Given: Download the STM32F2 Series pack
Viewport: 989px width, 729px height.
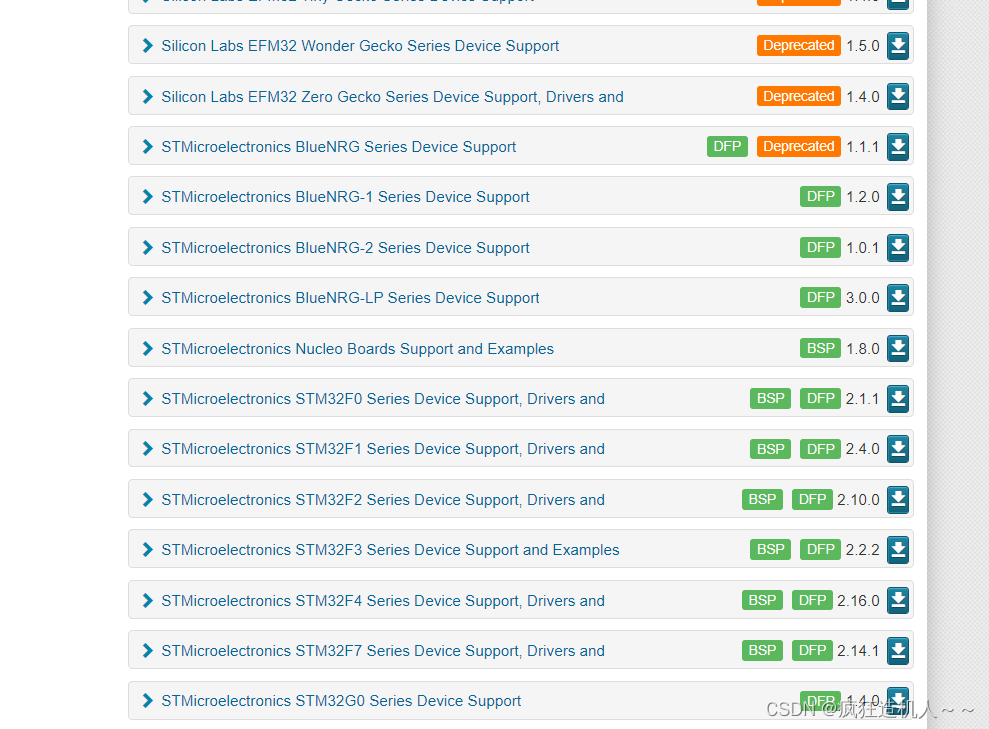Looking at the screenshot, I should (x=898, y=499).
